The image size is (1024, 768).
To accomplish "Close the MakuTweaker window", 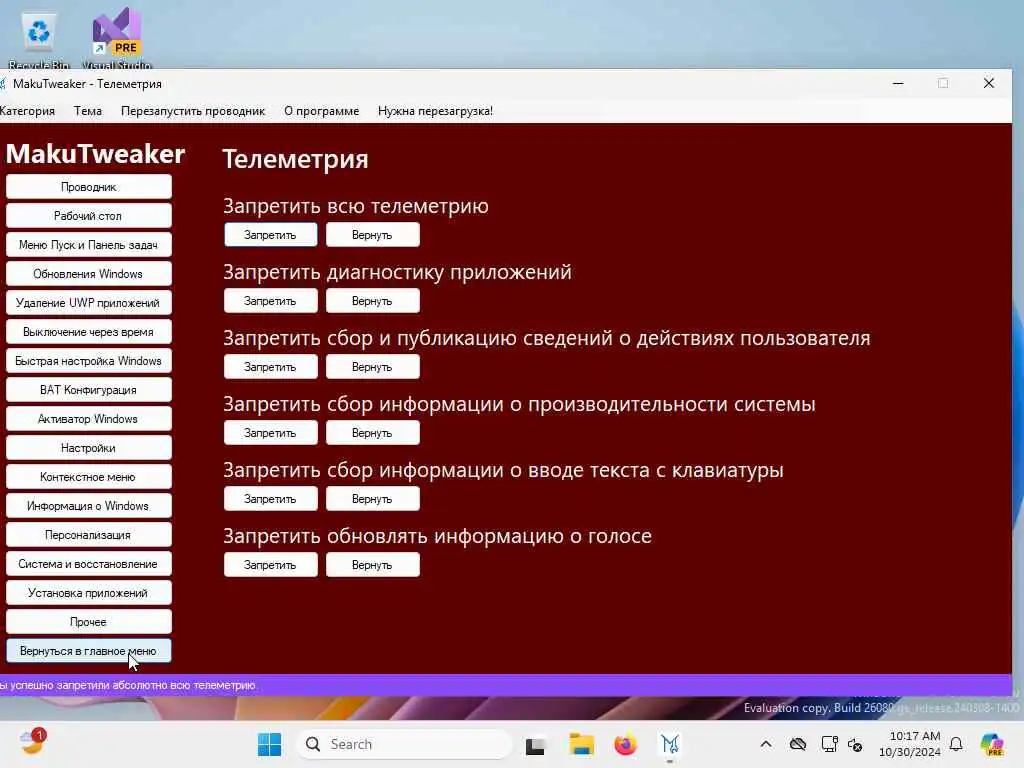I will [x=989, y=83].
